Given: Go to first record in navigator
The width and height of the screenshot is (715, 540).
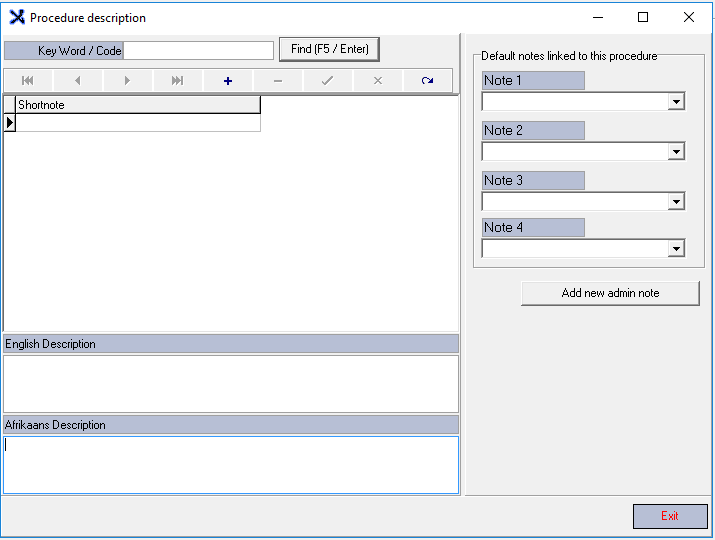Looking at the screenshot, I should tap(28, 81).
